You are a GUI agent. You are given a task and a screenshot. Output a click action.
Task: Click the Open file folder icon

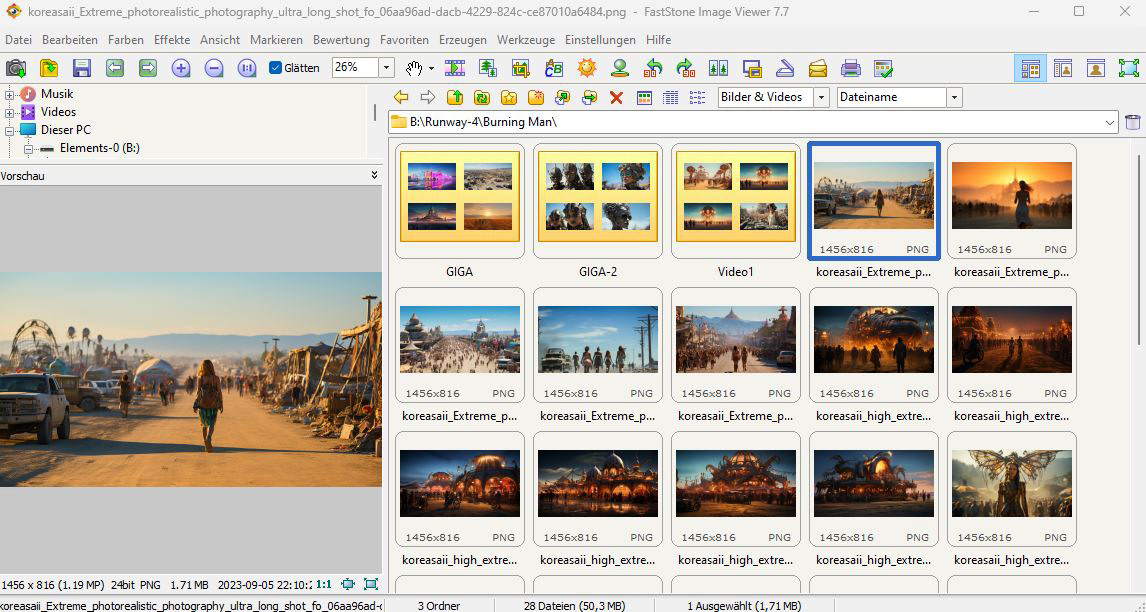click(49, 68)
